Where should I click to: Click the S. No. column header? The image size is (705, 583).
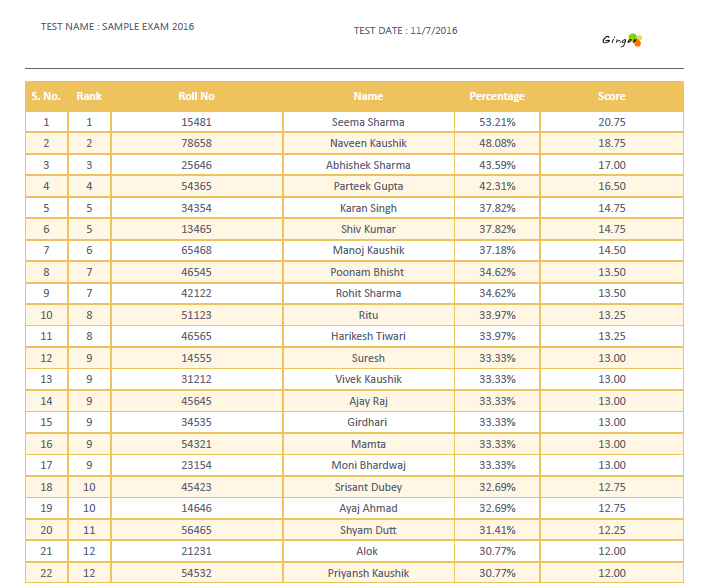(46, 97)
